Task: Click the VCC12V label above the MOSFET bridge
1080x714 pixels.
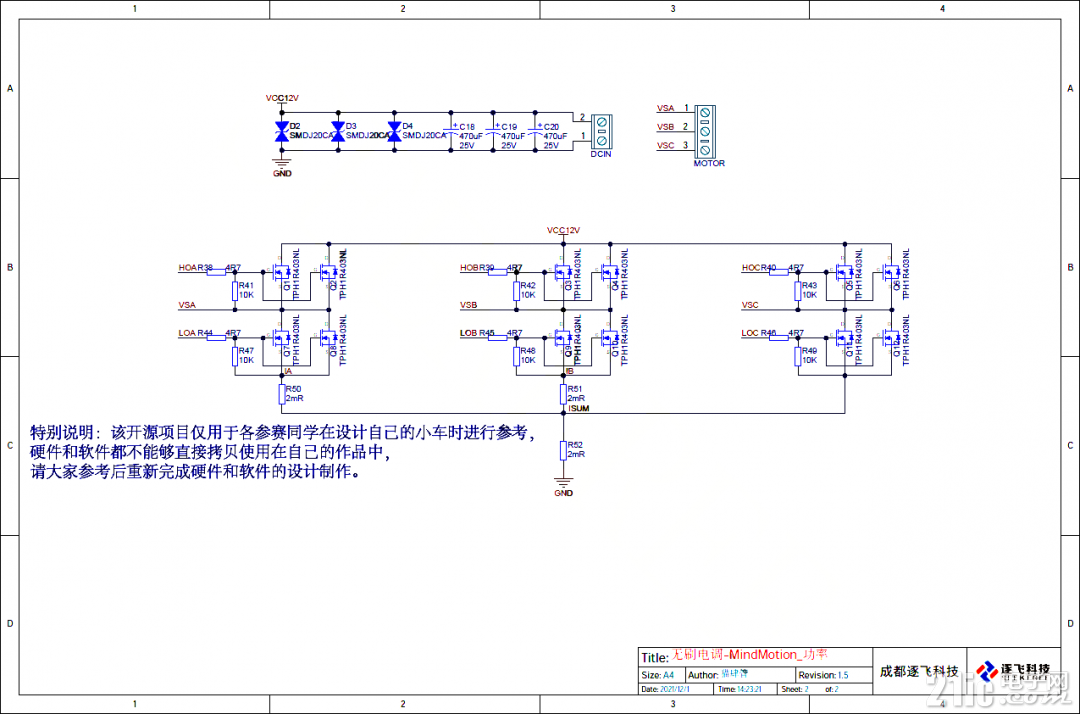Action: [563, 230]
